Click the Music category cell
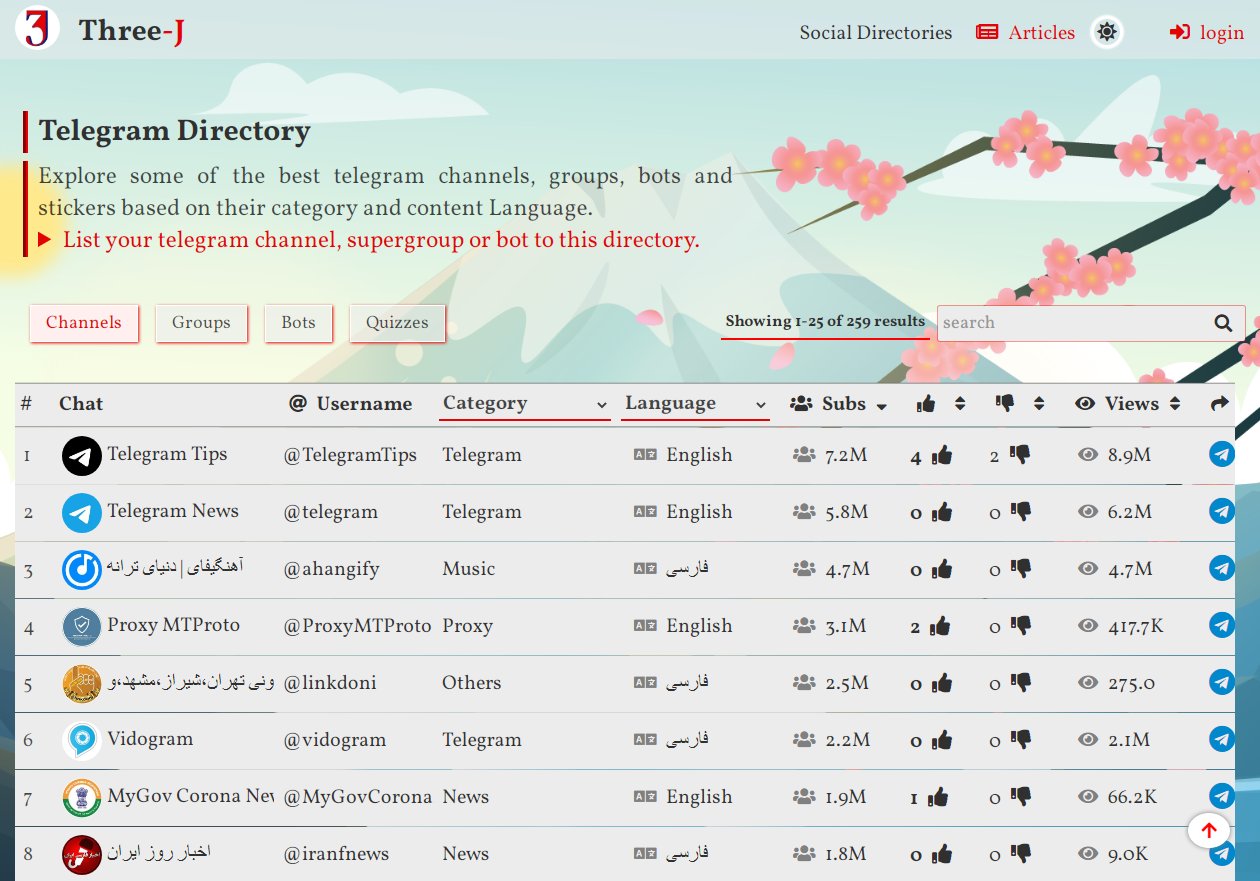The height and width of the screenshot is (881, 1260). 469,569
